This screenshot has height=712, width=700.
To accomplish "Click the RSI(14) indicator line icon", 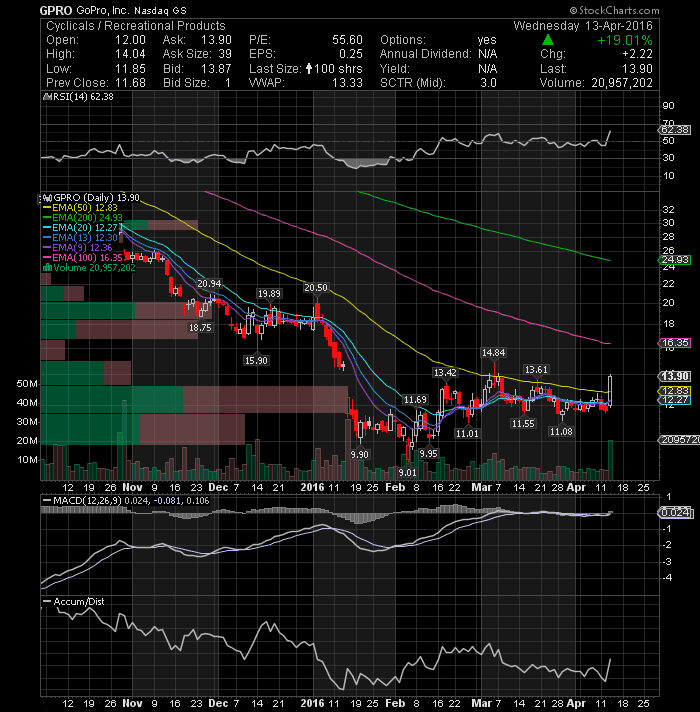I will tap(46, 97).
